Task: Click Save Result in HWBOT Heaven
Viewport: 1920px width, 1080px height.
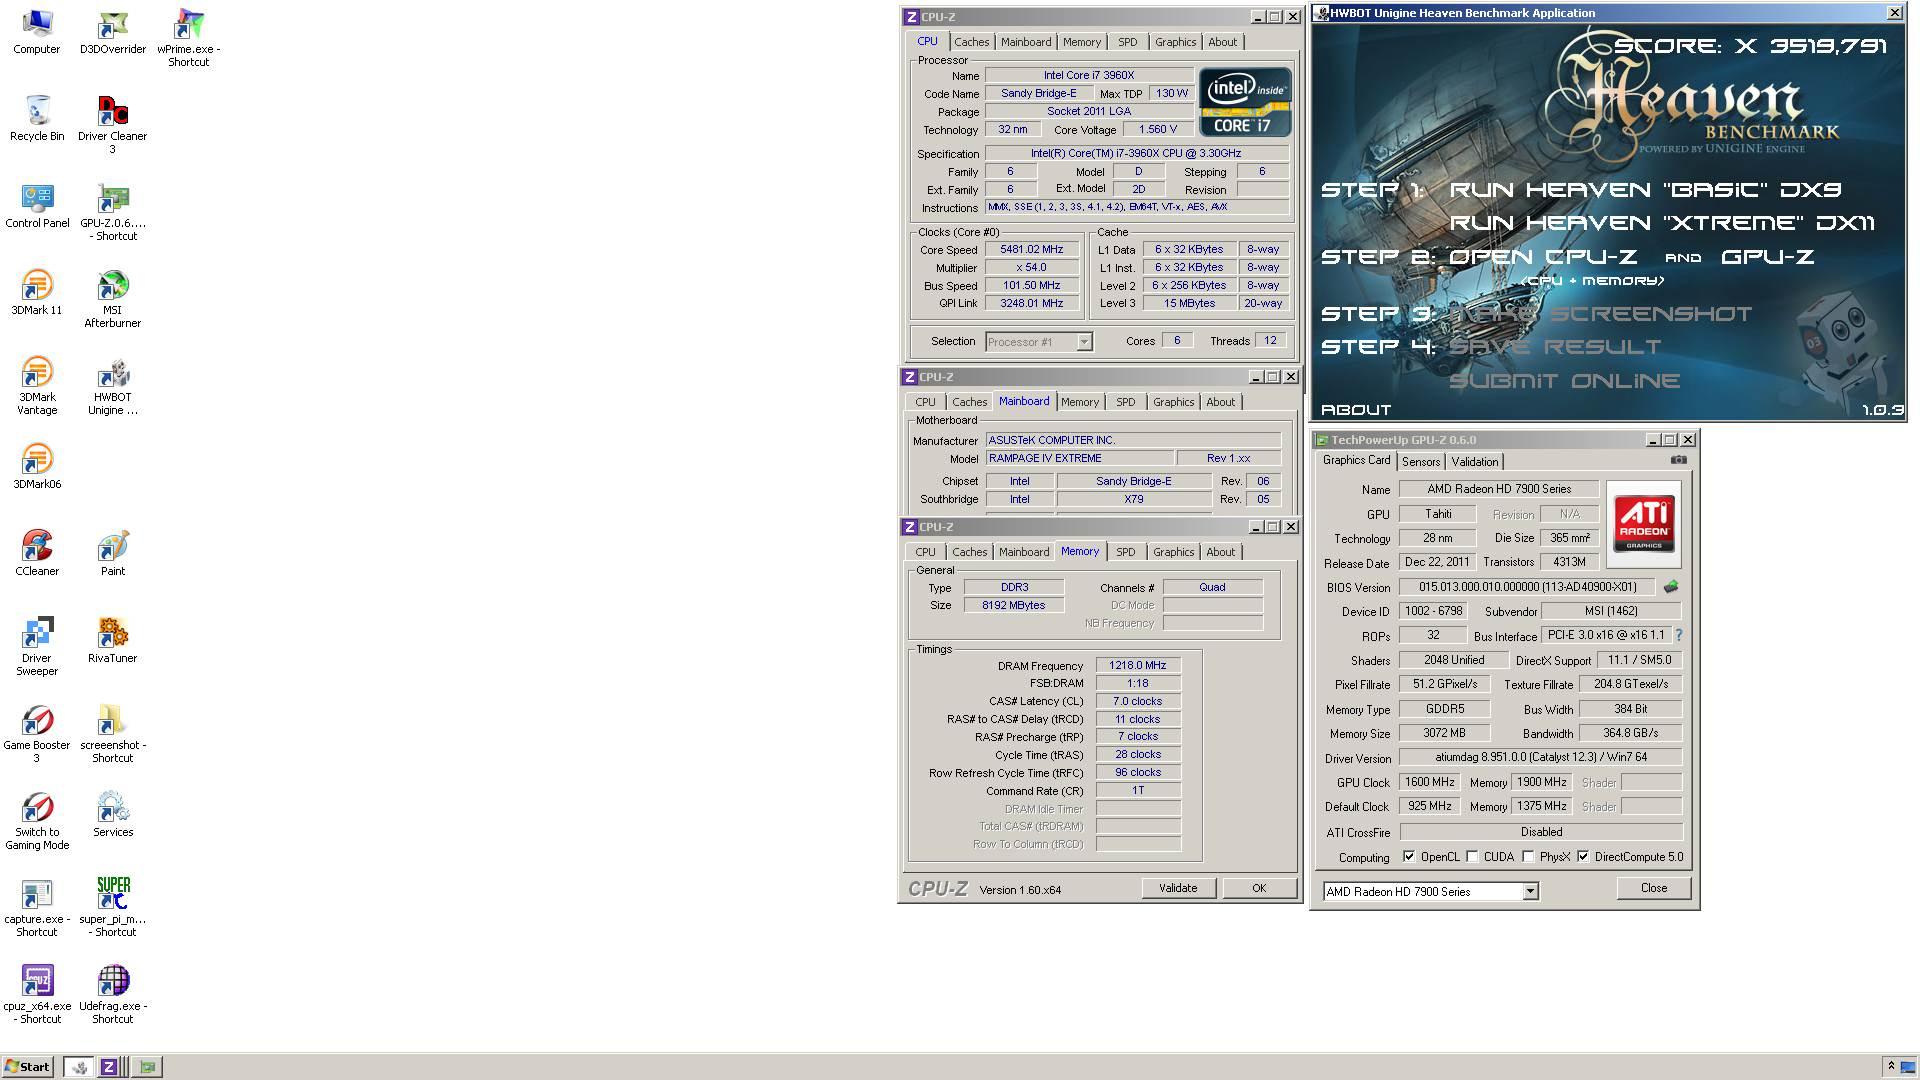Action: coord(1555,347)
